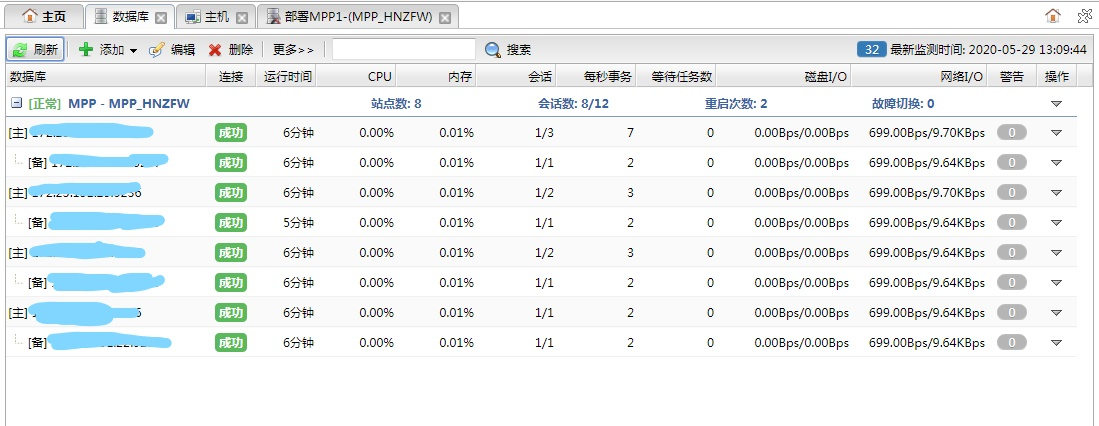Click alert badge 0 in row with 1/3 sessions
Image resolution: width=1099 pixels, height=426 pixels.
click(x=1011, y=132)
